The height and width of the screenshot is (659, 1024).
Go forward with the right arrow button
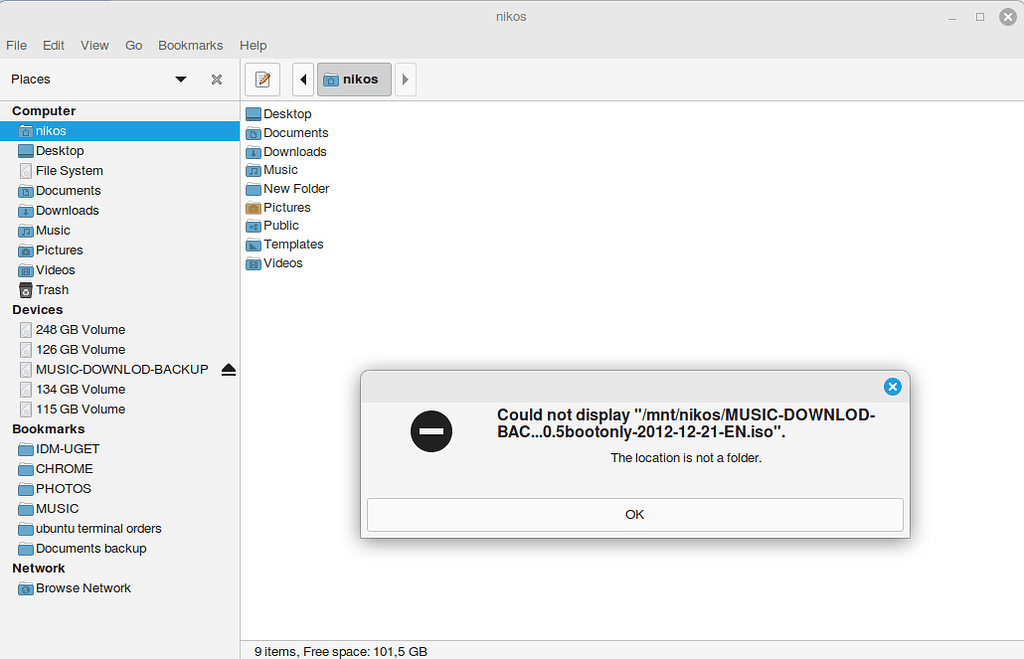(x=406, y=80)
